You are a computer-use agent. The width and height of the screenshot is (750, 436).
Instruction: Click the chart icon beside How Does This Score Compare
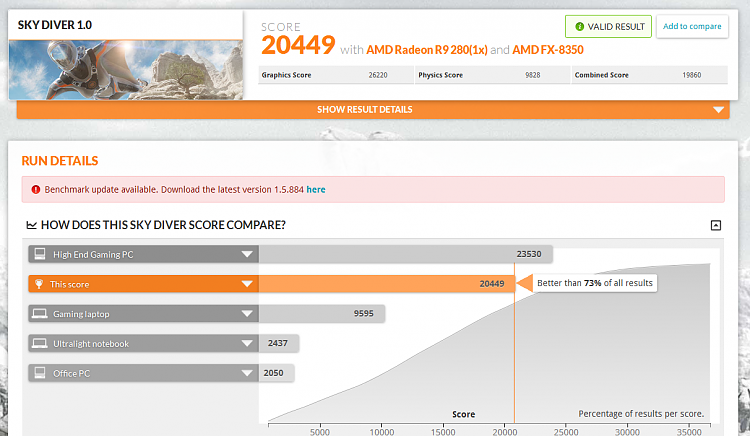pos(32,225)
